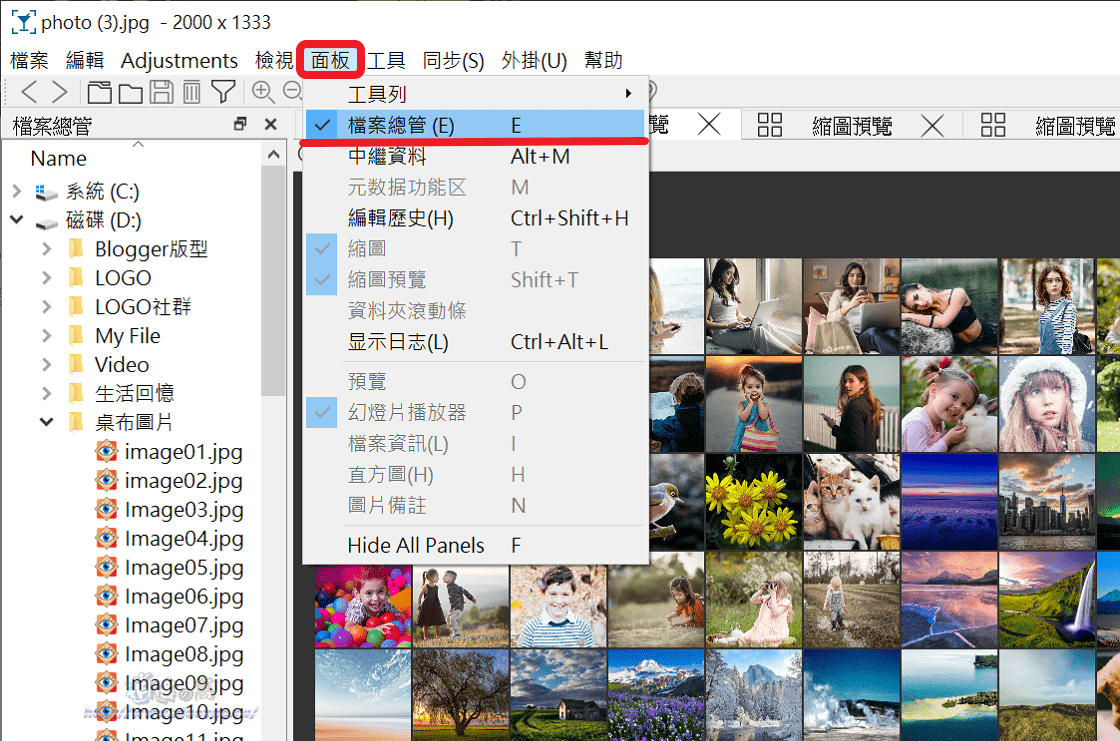1120x741 pixels.
Task: Expand the LOGO社群 folder node
Action: [46, 307]
